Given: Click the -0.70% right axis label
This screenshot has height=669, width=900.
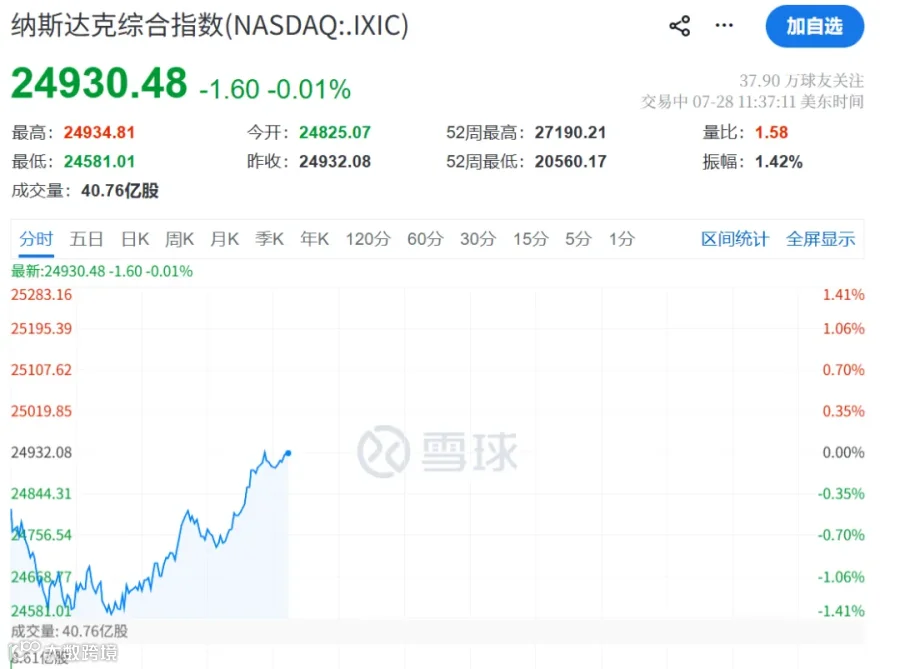Looking at the screenshot, I should point(841,535).
